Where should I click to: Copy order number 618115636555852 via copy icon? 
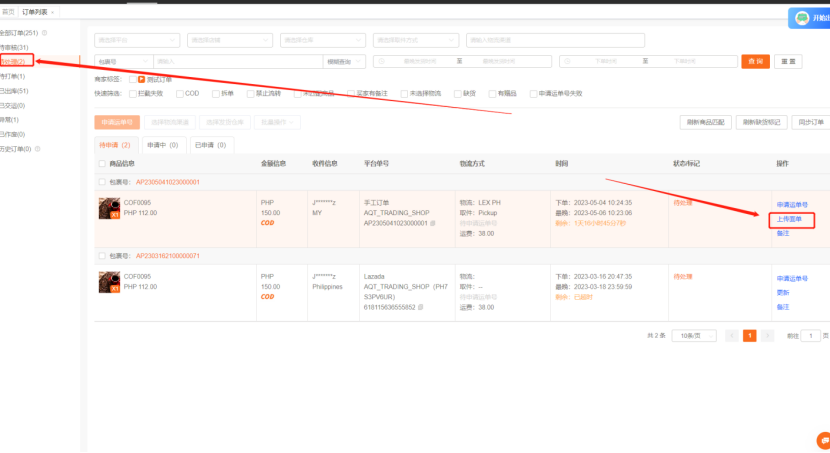(x=420, y=307)
